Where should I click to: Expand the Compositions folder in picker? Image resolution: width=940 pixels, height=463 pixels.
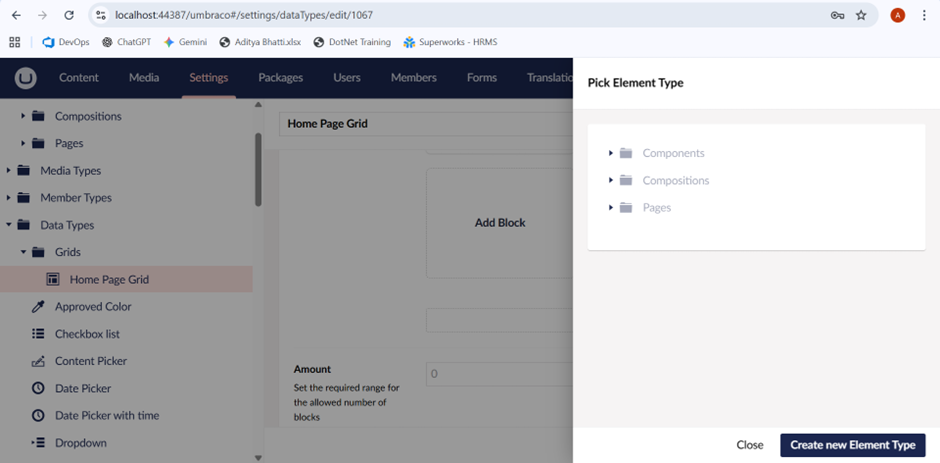pos(611,180)
